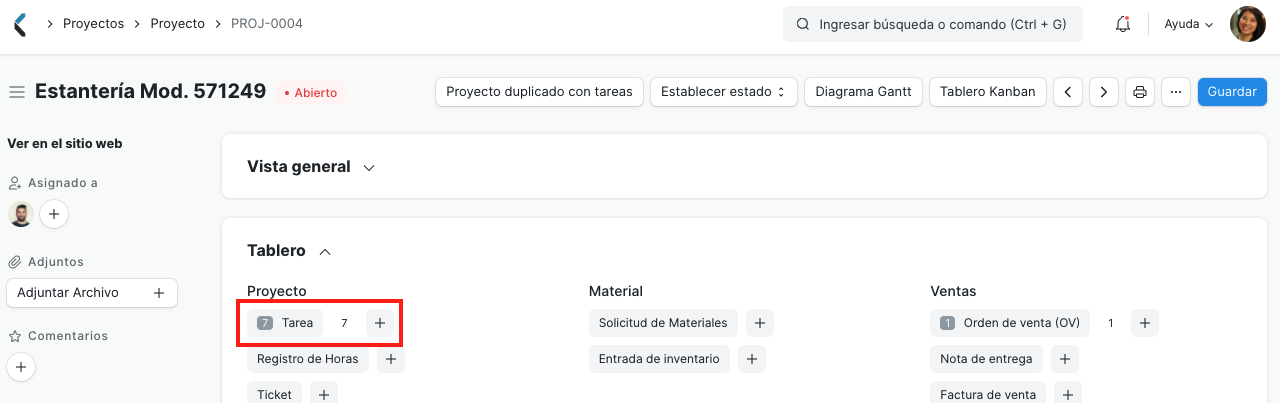
Task: Collapse the Tablero section
Action: pos(289,251)
